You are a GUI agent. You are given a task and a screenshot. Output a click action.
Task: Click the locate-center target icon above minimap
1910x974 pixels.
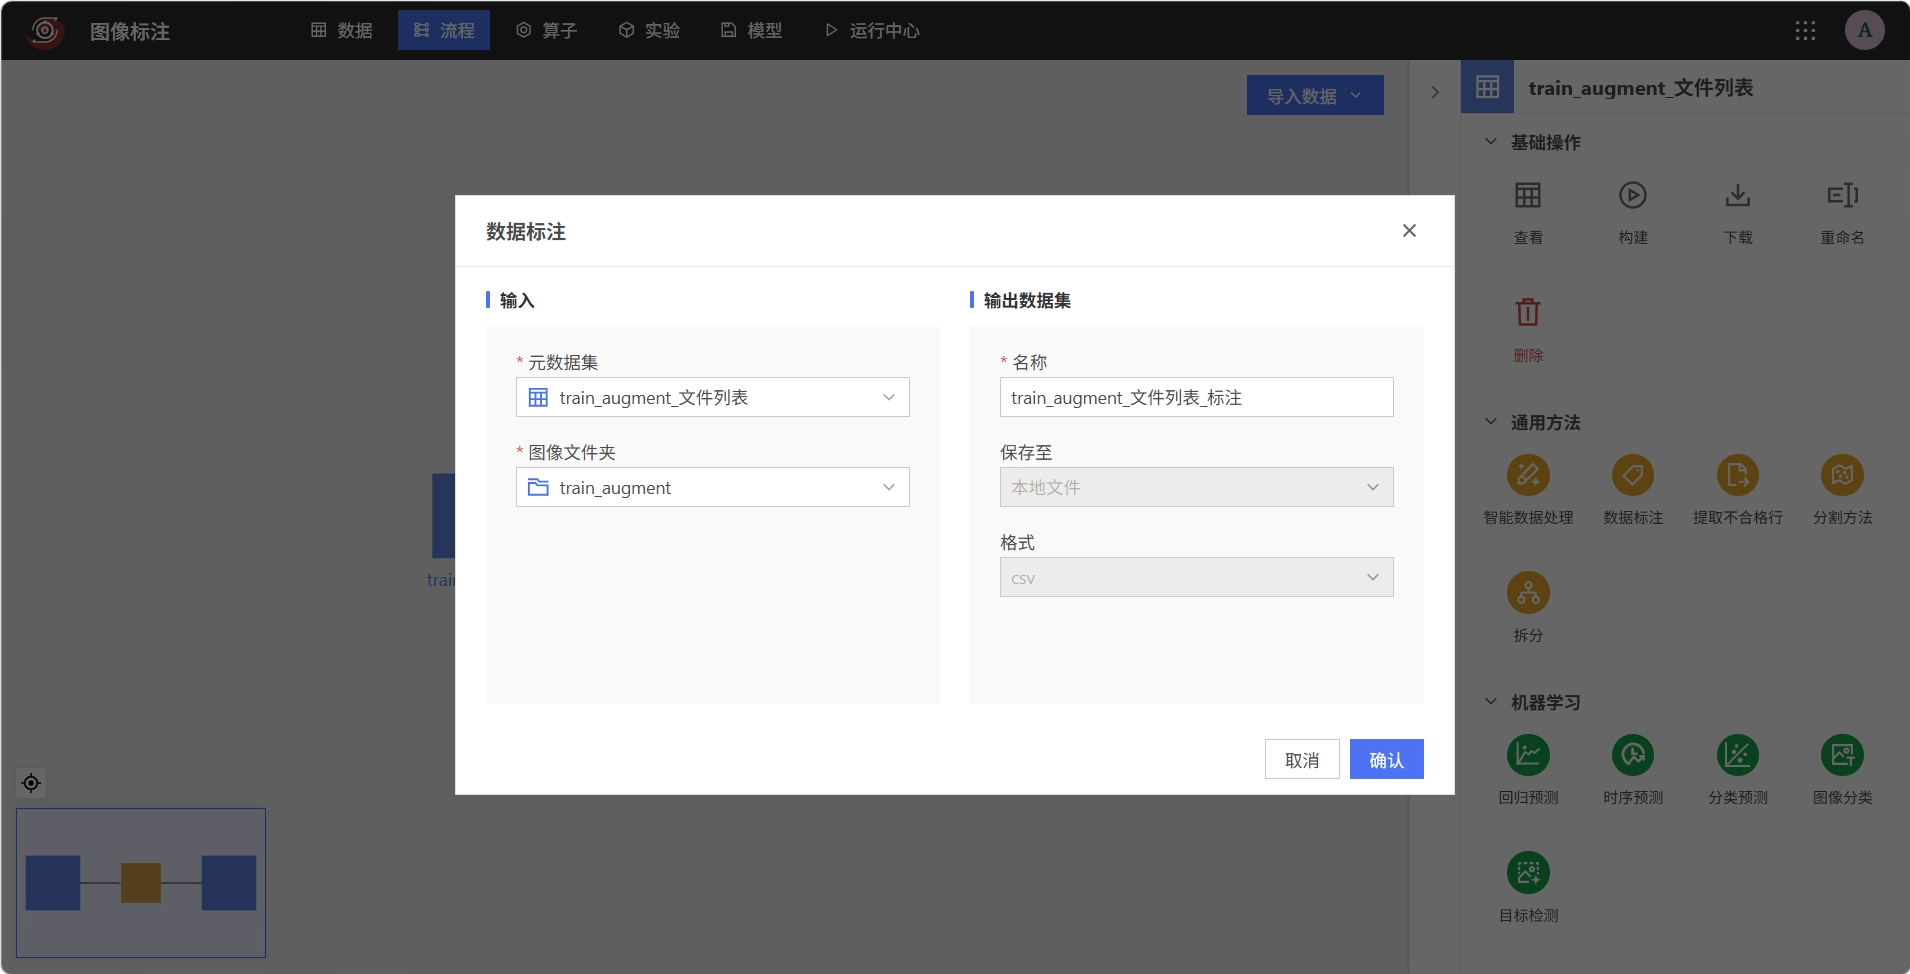click(31, 783)
